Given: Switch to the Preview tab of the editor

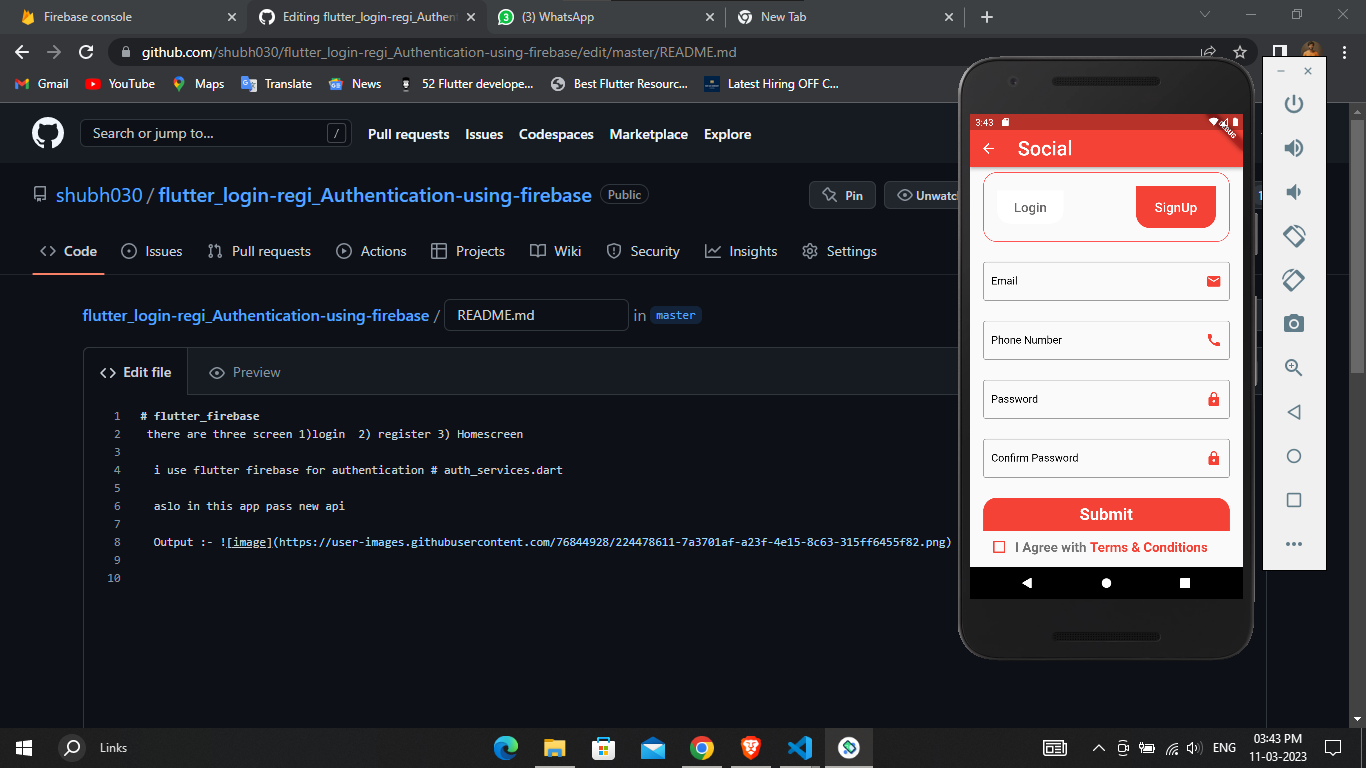Looking at the screenshot, I should pyautogui.click(x=244, y=371).
